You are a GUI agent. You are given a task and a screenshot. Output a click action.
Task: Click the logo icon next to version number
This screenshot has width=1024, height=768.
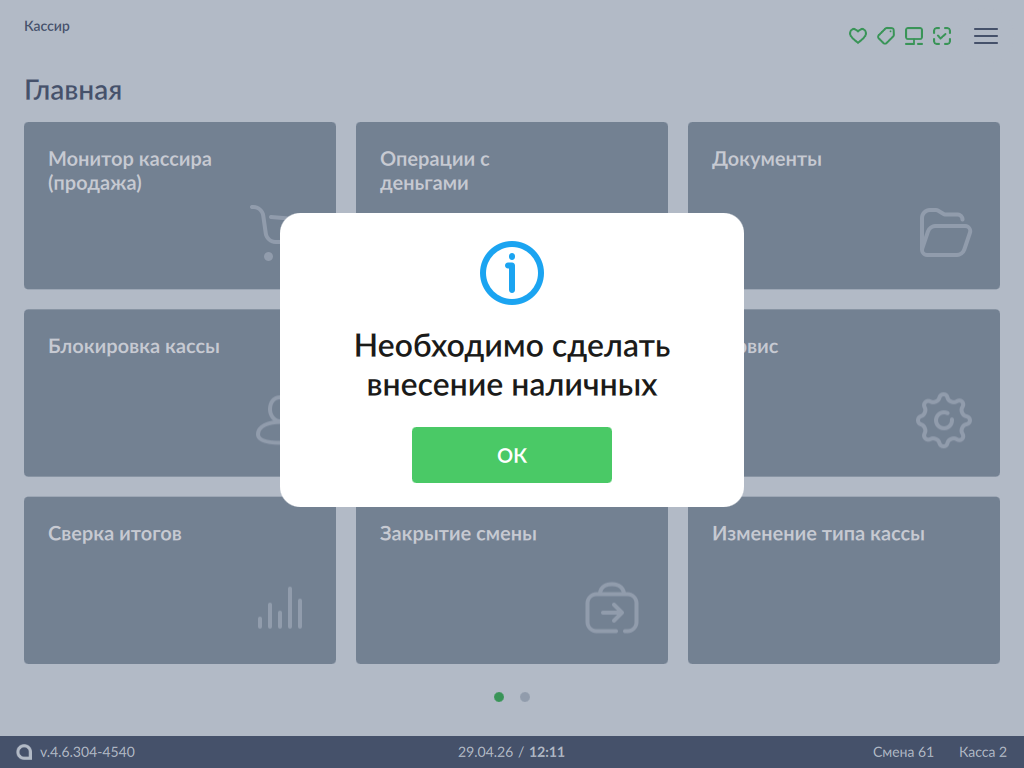pyautogui.click(x=24, y=752)
